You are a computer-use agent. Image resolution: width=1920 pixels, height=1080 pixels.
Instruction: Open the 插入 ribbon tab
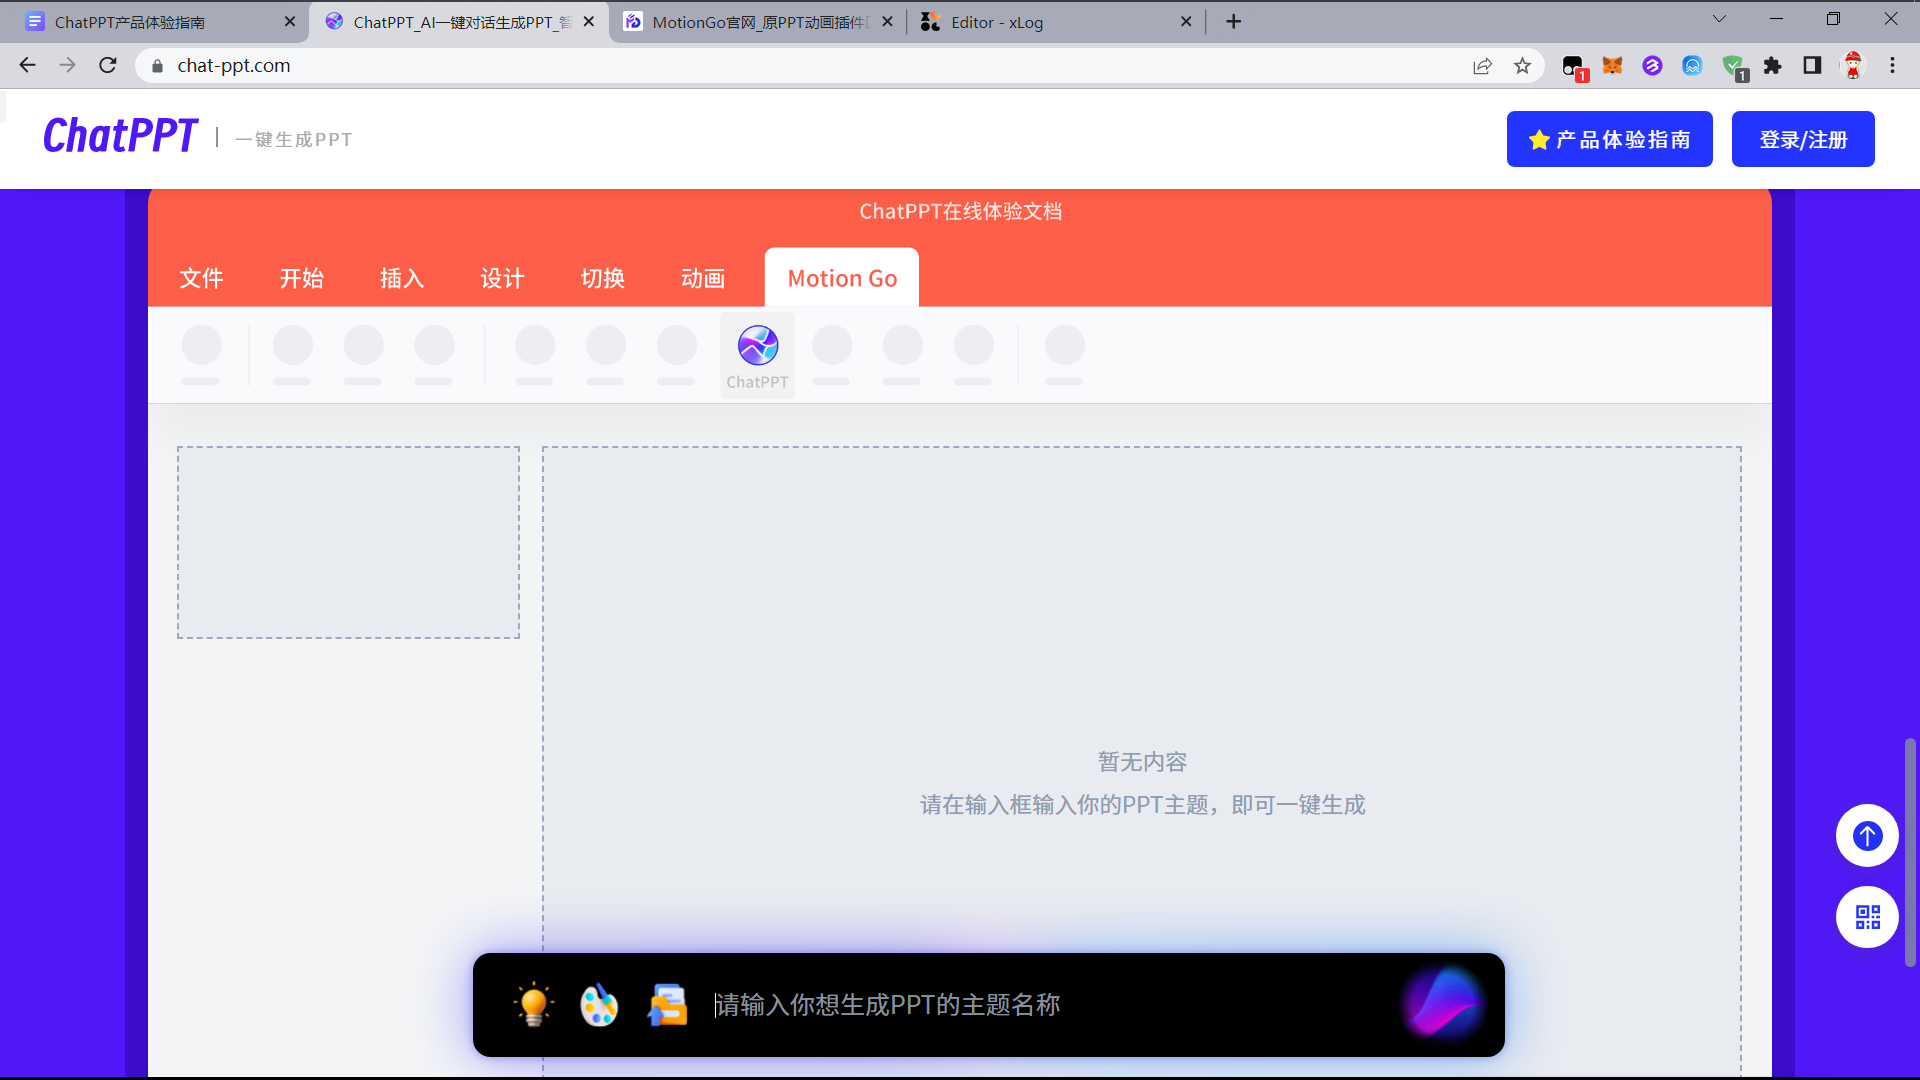point(402,278)
